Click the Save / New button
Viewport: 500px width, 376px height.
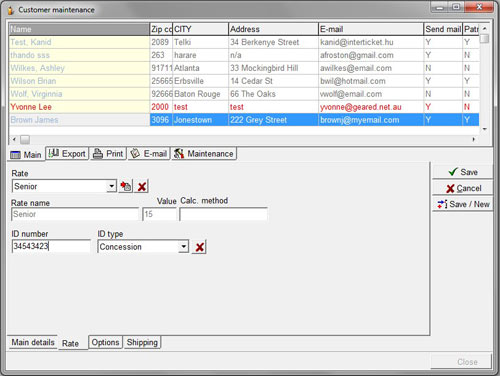(x=463, y=204)
